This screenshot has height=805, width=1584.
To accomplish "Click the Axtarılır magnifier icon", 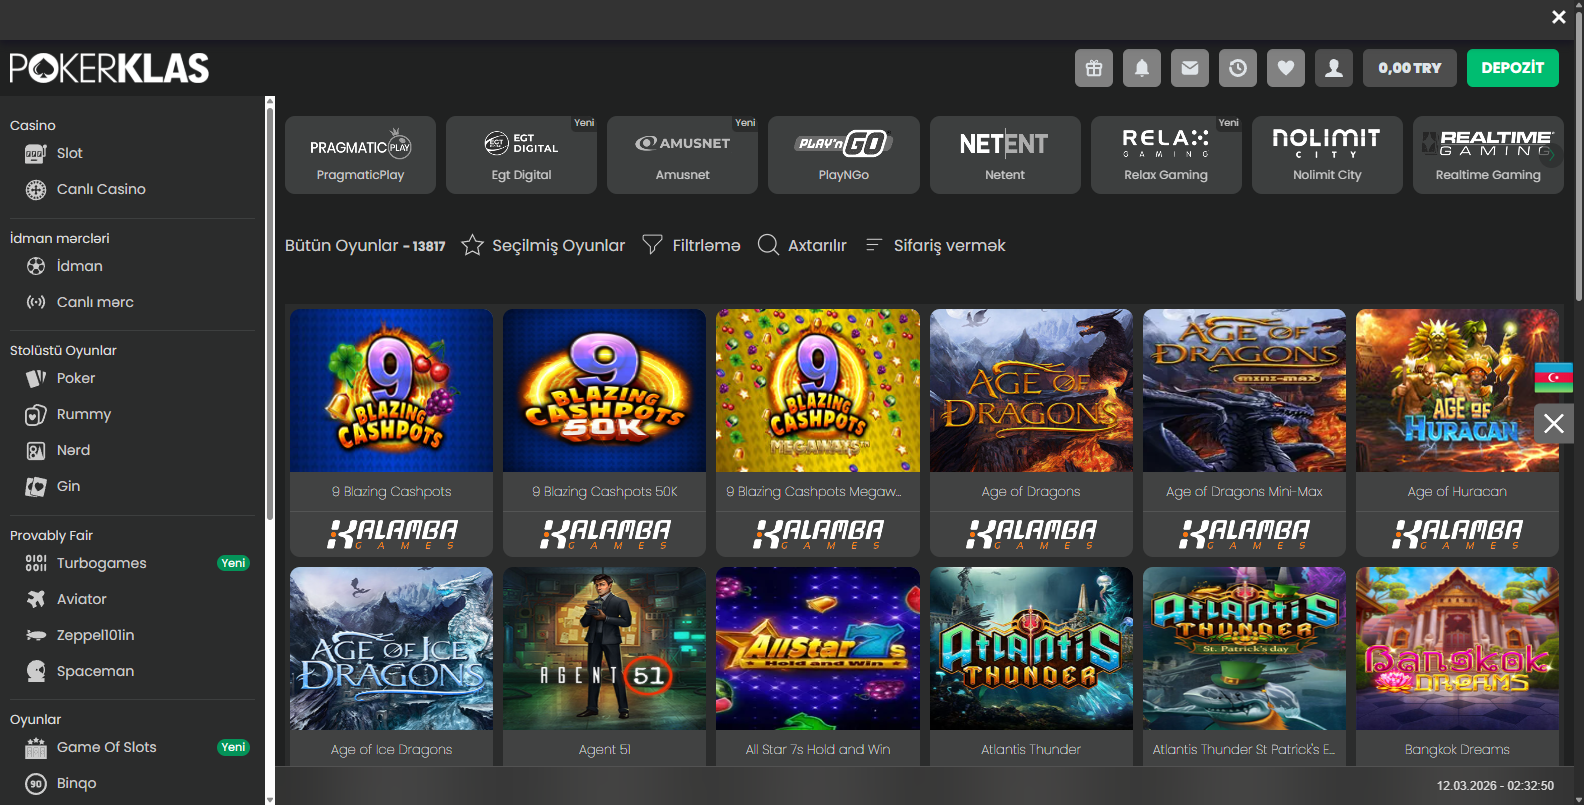I will pos(768,245).
